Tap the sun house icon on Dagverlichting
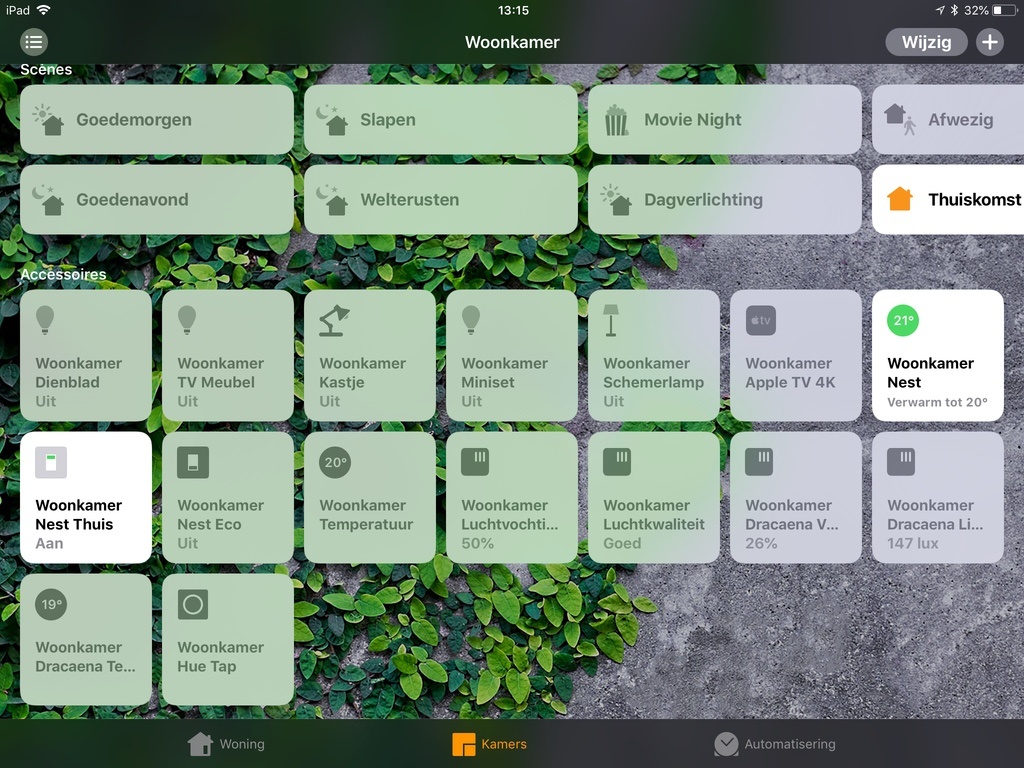1024x768 pixels. [616, 199]
